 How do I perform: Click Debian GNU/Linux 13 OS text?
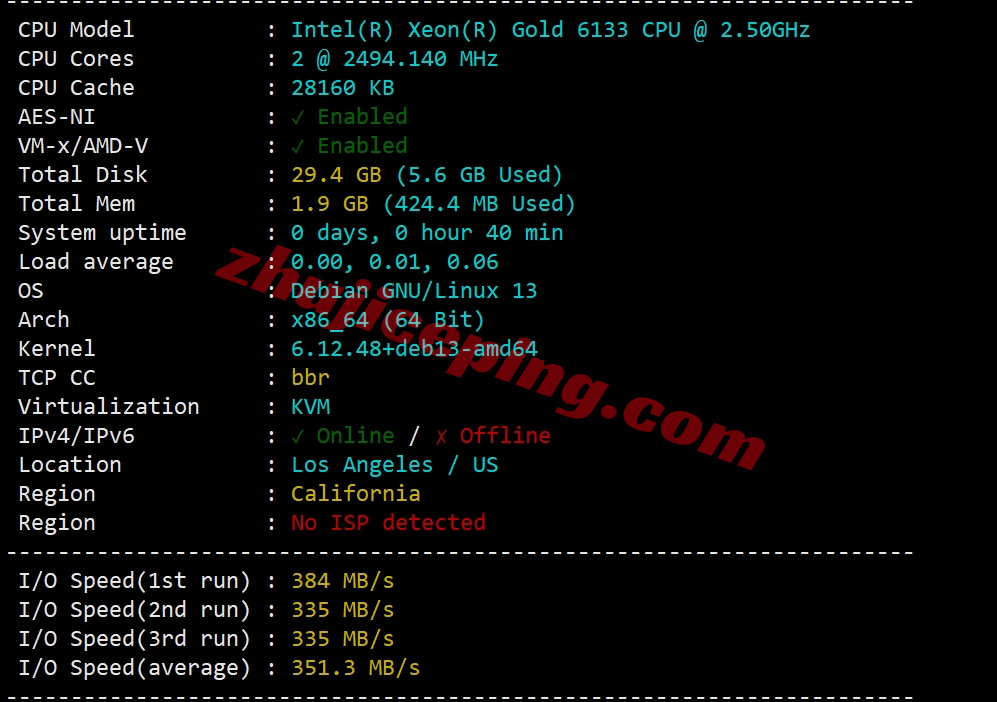coord(414,291)
